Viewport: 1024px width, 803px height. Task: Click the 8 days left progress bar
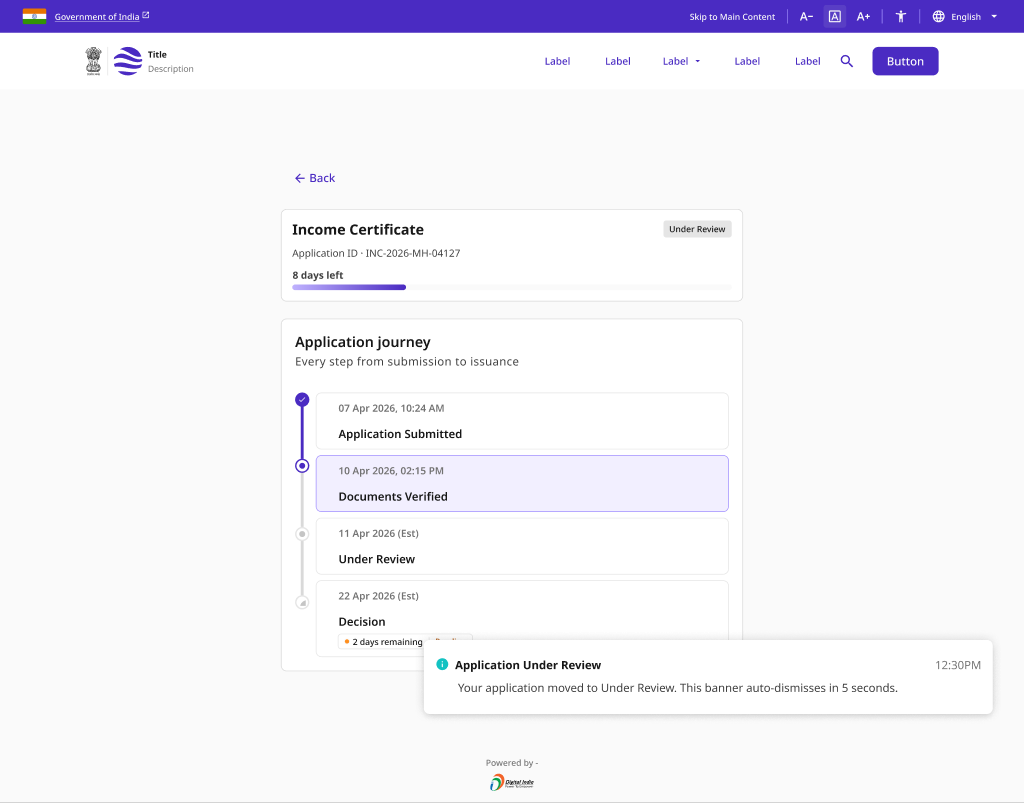511,287
